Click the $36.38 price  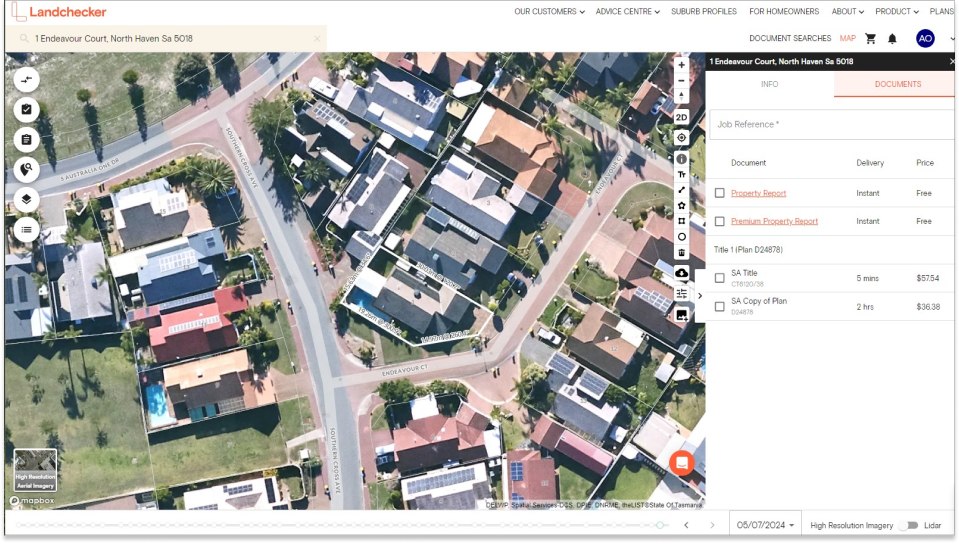[928, 307]
